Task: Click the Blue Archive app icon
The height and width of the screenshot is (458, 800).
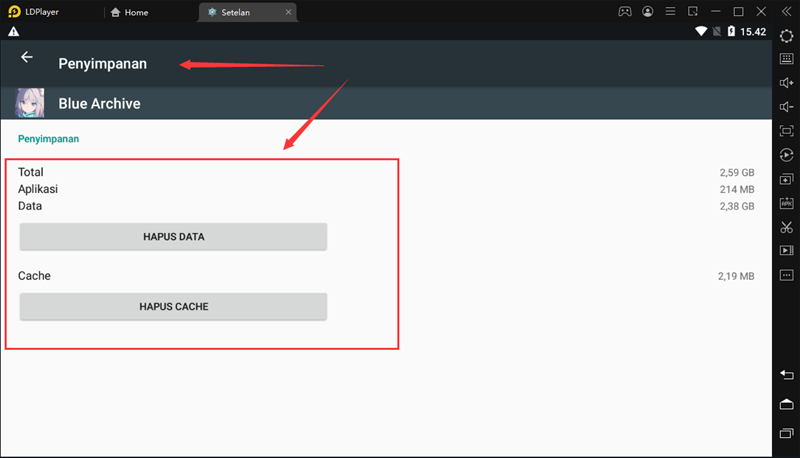Action: 30,103
